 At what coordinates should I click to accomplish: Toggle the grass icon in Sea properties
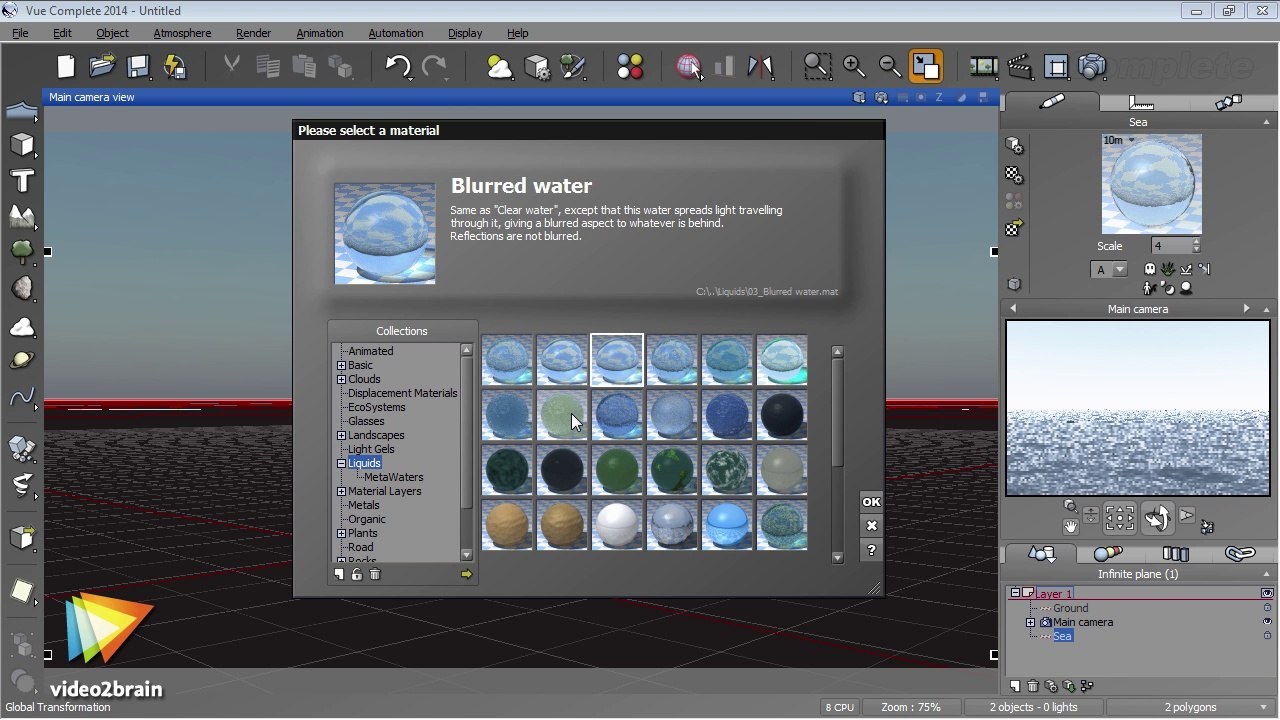coord(1168,269)
